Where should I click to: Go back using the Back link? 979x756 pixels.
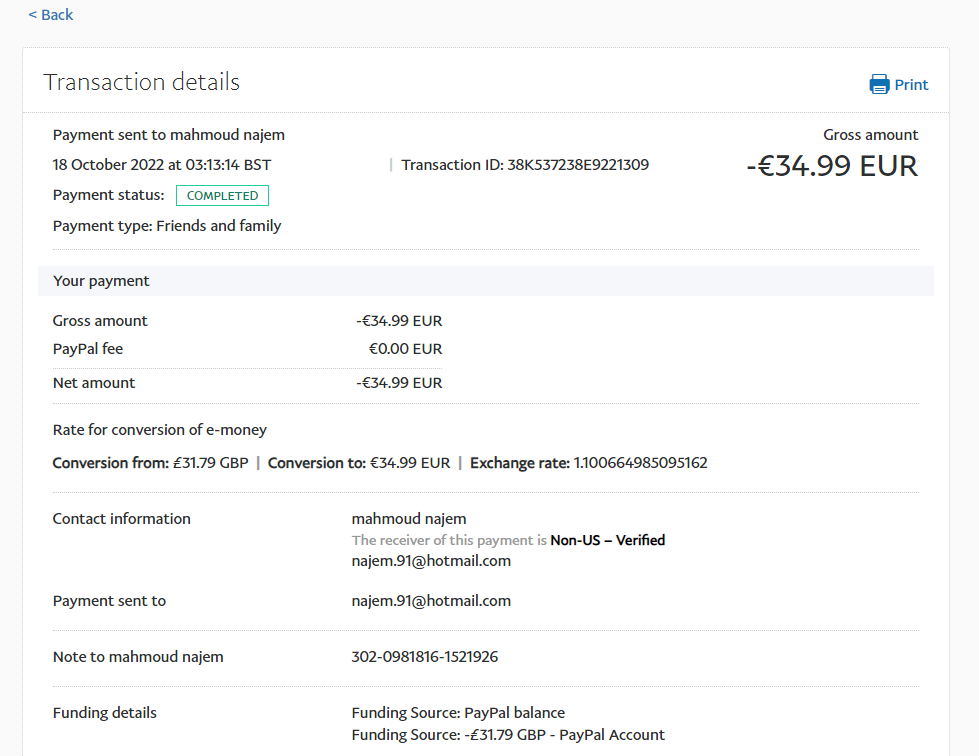pos(51,15)
